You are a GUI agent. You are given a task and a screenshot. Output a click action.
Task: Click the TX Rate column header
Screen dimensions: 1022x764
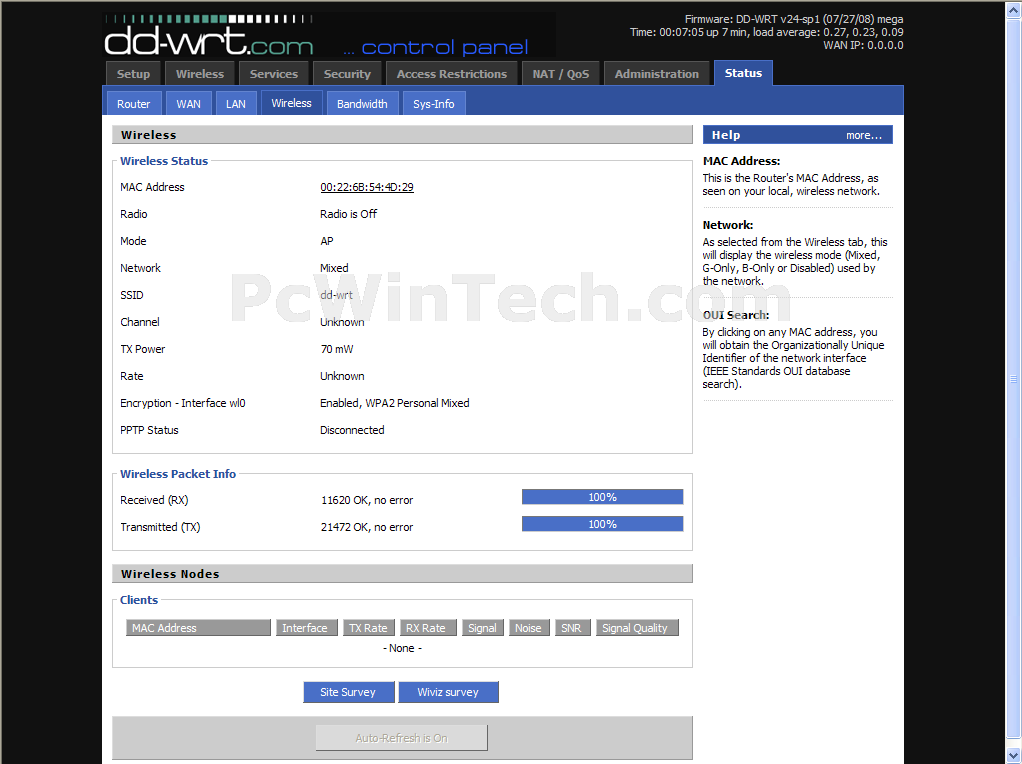368,628
